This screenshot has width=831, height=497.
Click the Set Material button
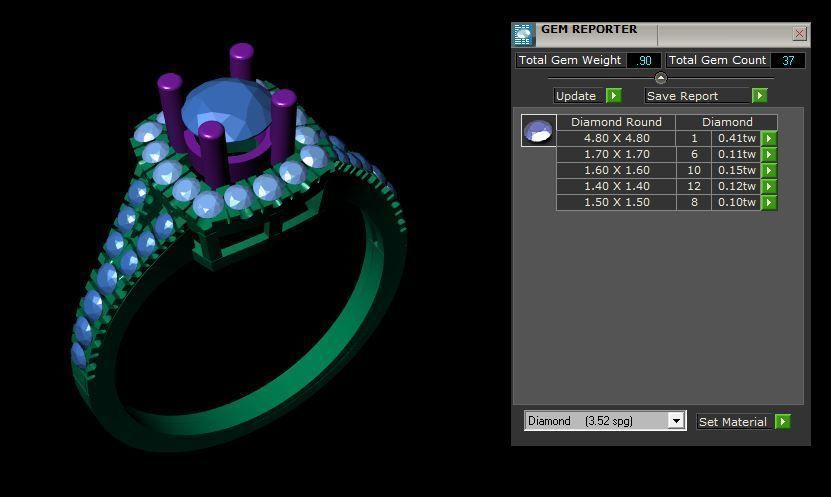pos(733,422)
